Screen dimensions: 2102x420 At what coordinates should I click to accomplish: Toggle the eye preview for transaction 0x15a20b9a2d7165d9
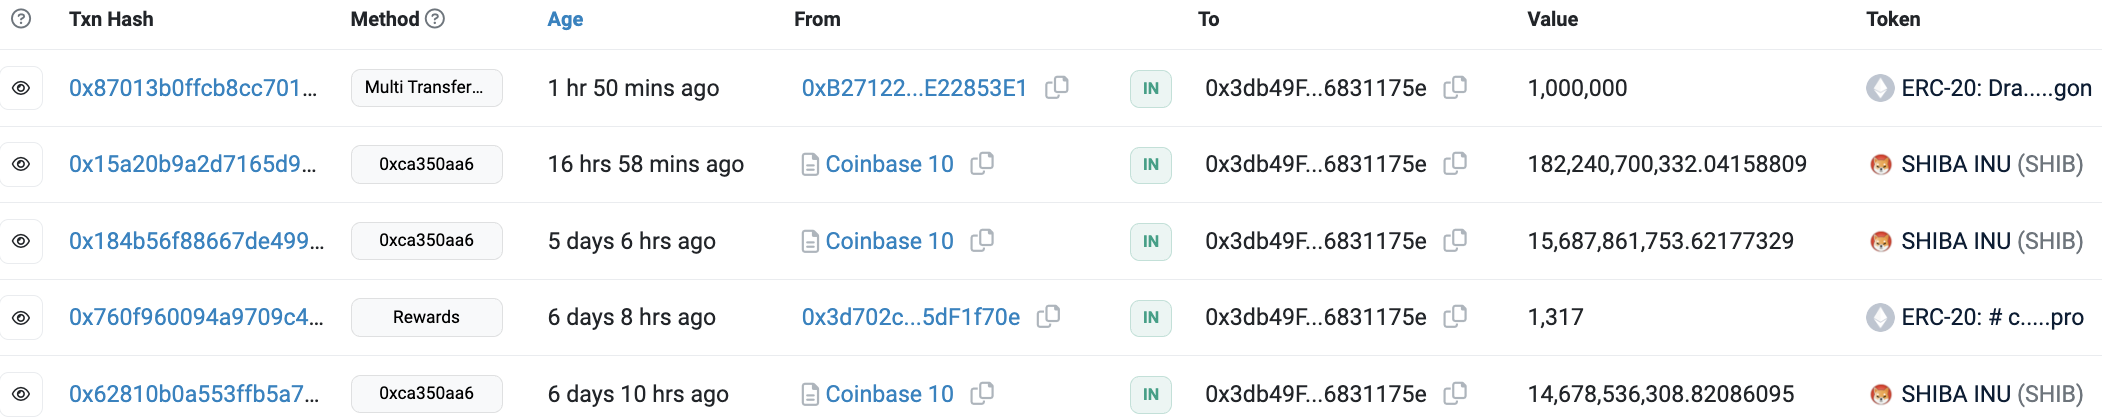pos(21,164)
